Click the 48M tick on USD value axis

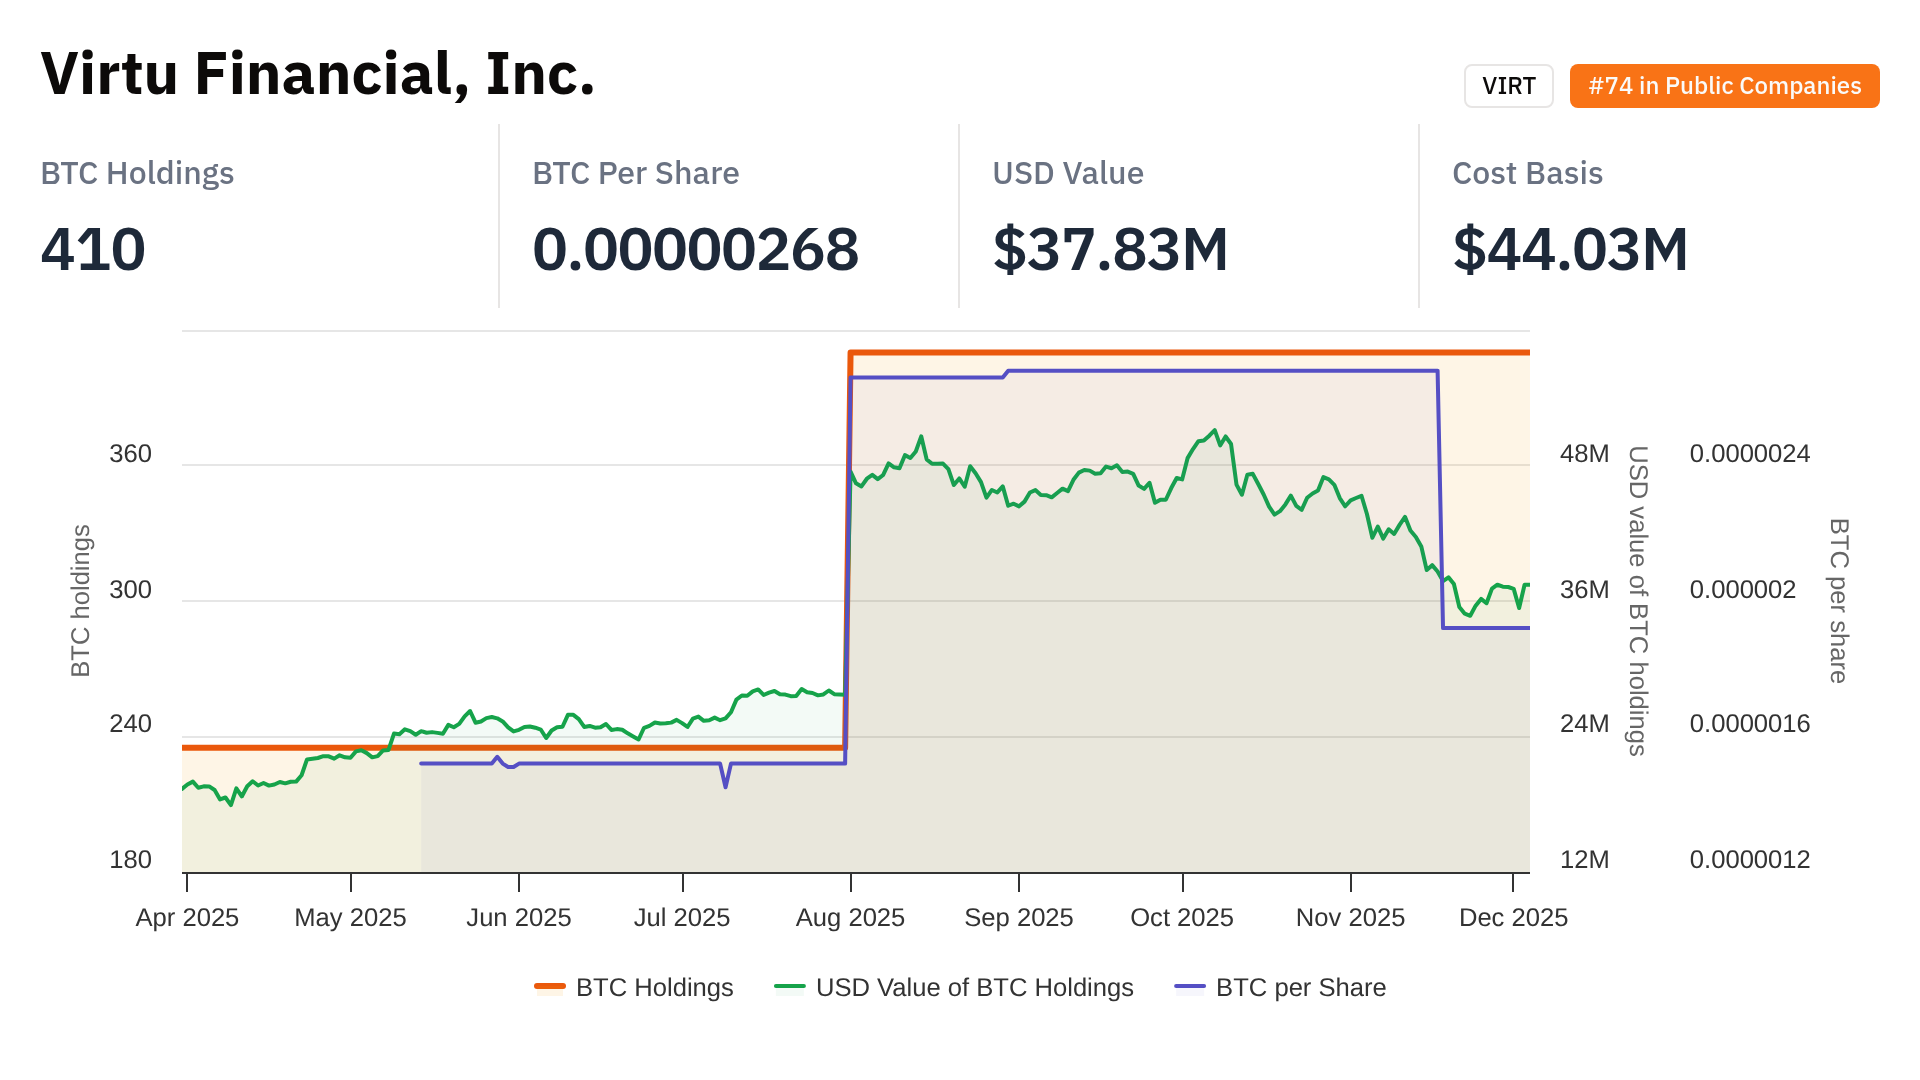(1584, 454)
